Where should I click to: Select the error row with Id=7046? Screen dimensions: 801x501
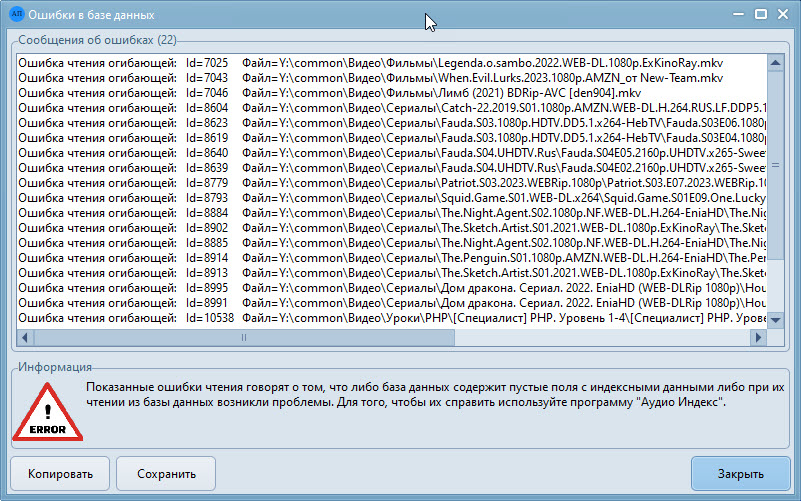click(392, 93)
